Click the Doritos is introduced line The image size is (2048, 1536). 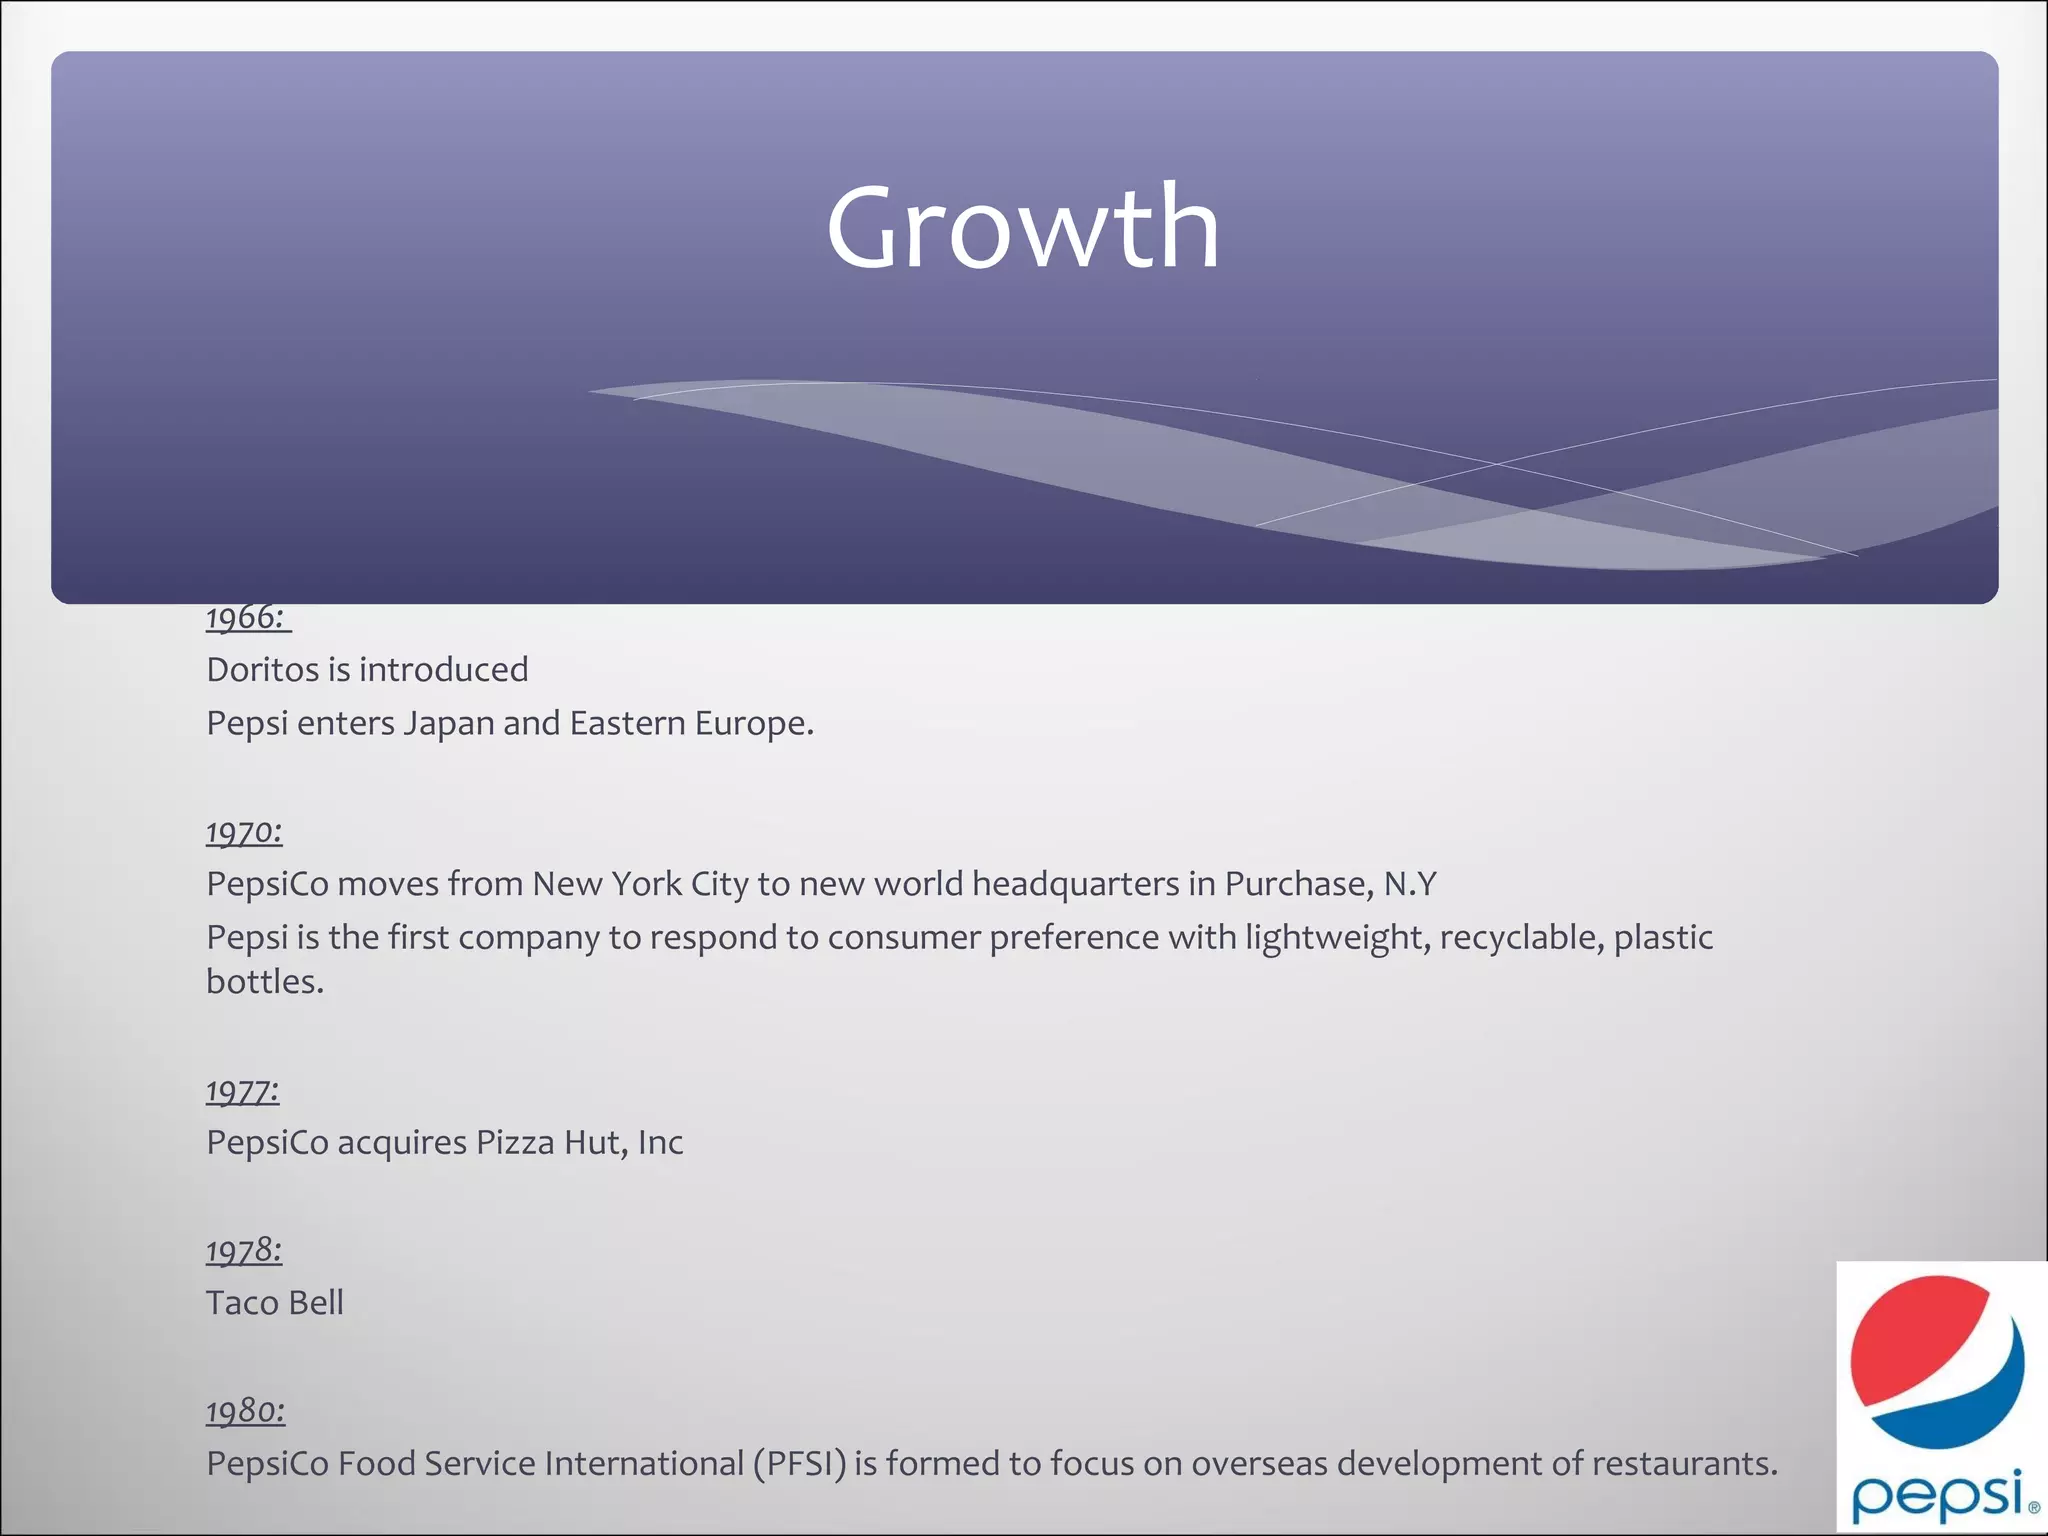click(367, 670)
